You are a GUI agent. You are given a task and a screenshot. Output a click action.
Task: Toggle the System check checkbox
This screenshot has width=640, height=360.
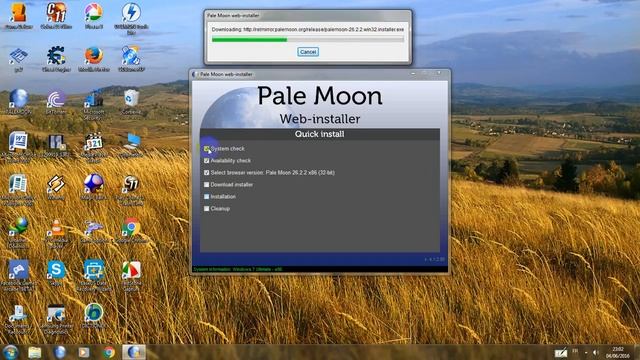pyautogui.click(x=207, y=149)
